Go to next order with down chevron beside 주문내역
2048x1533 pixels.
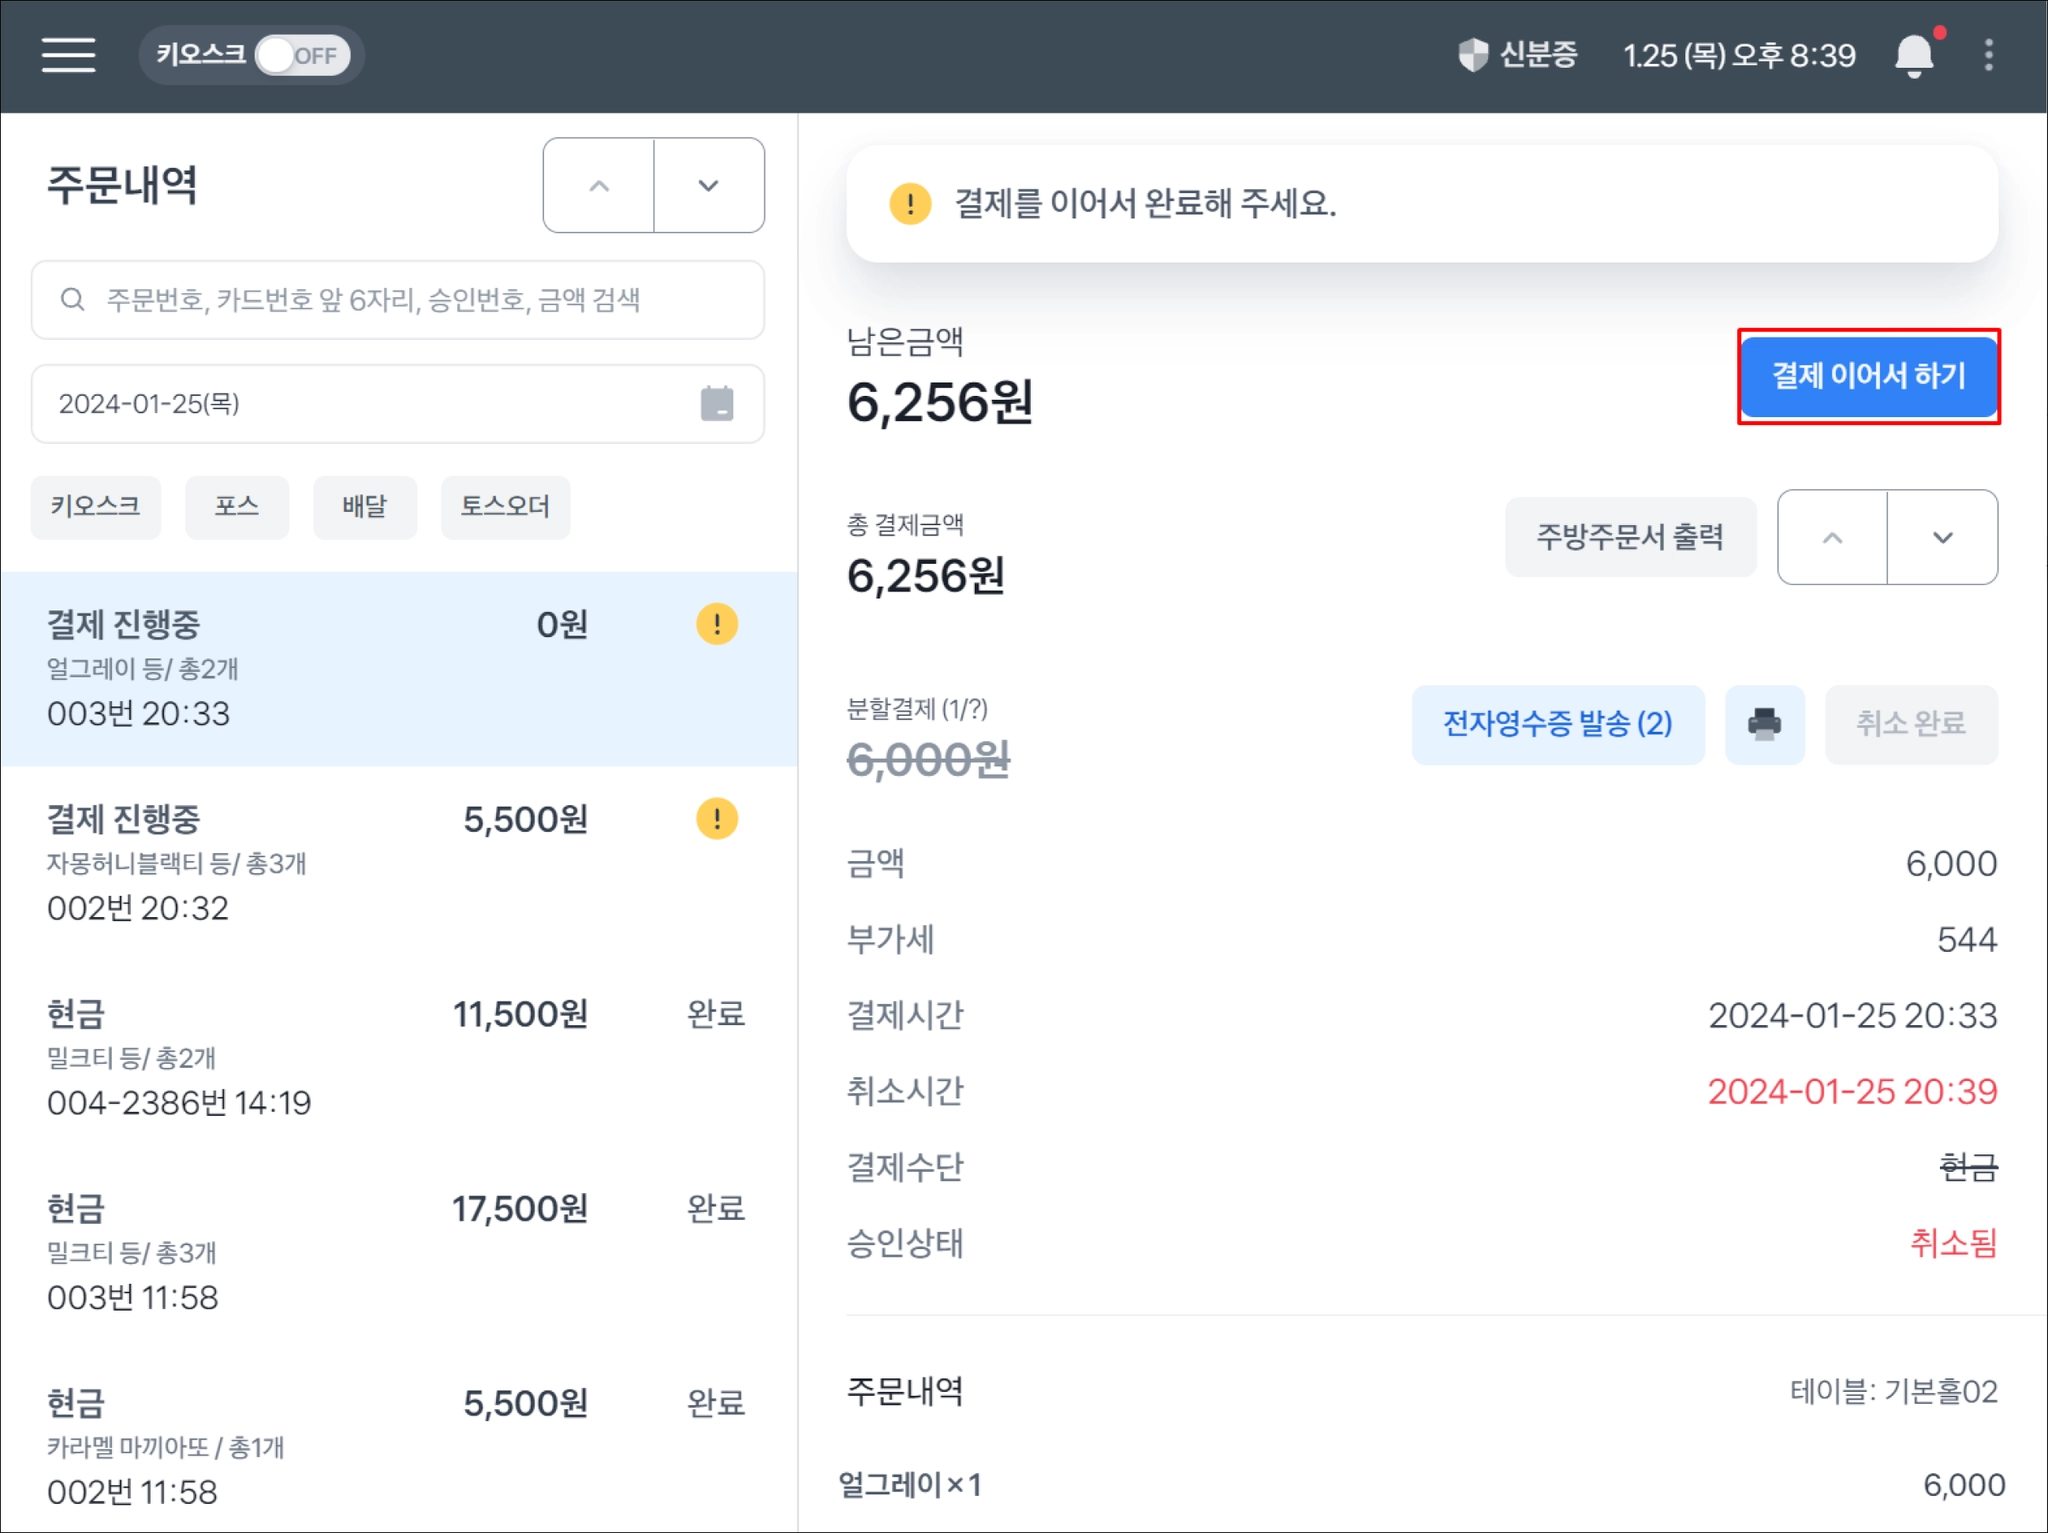(x=708, y=186)
